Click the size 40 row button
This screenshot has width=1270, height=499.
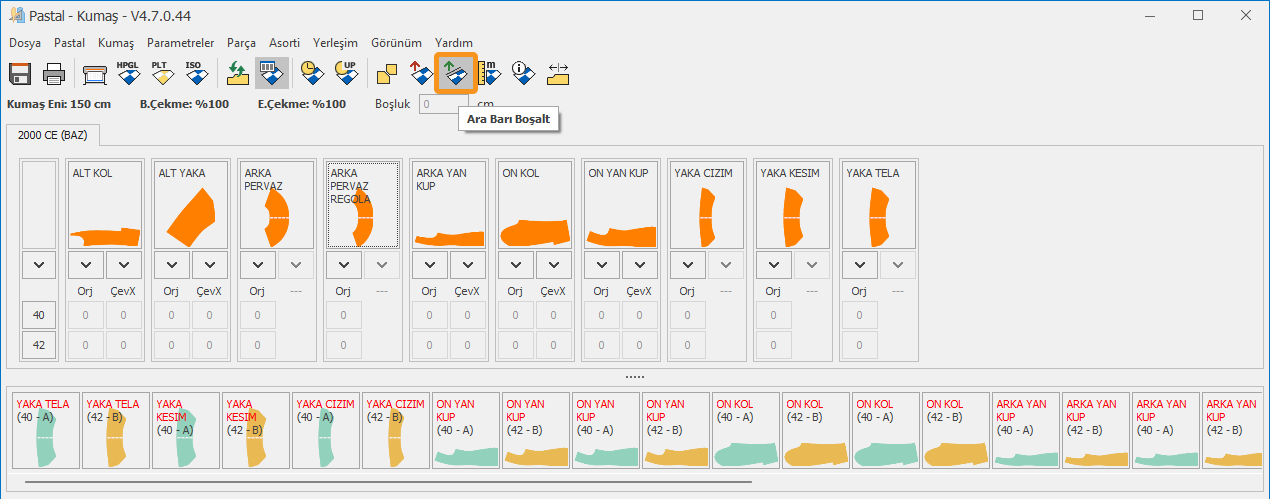coord(39,315)
